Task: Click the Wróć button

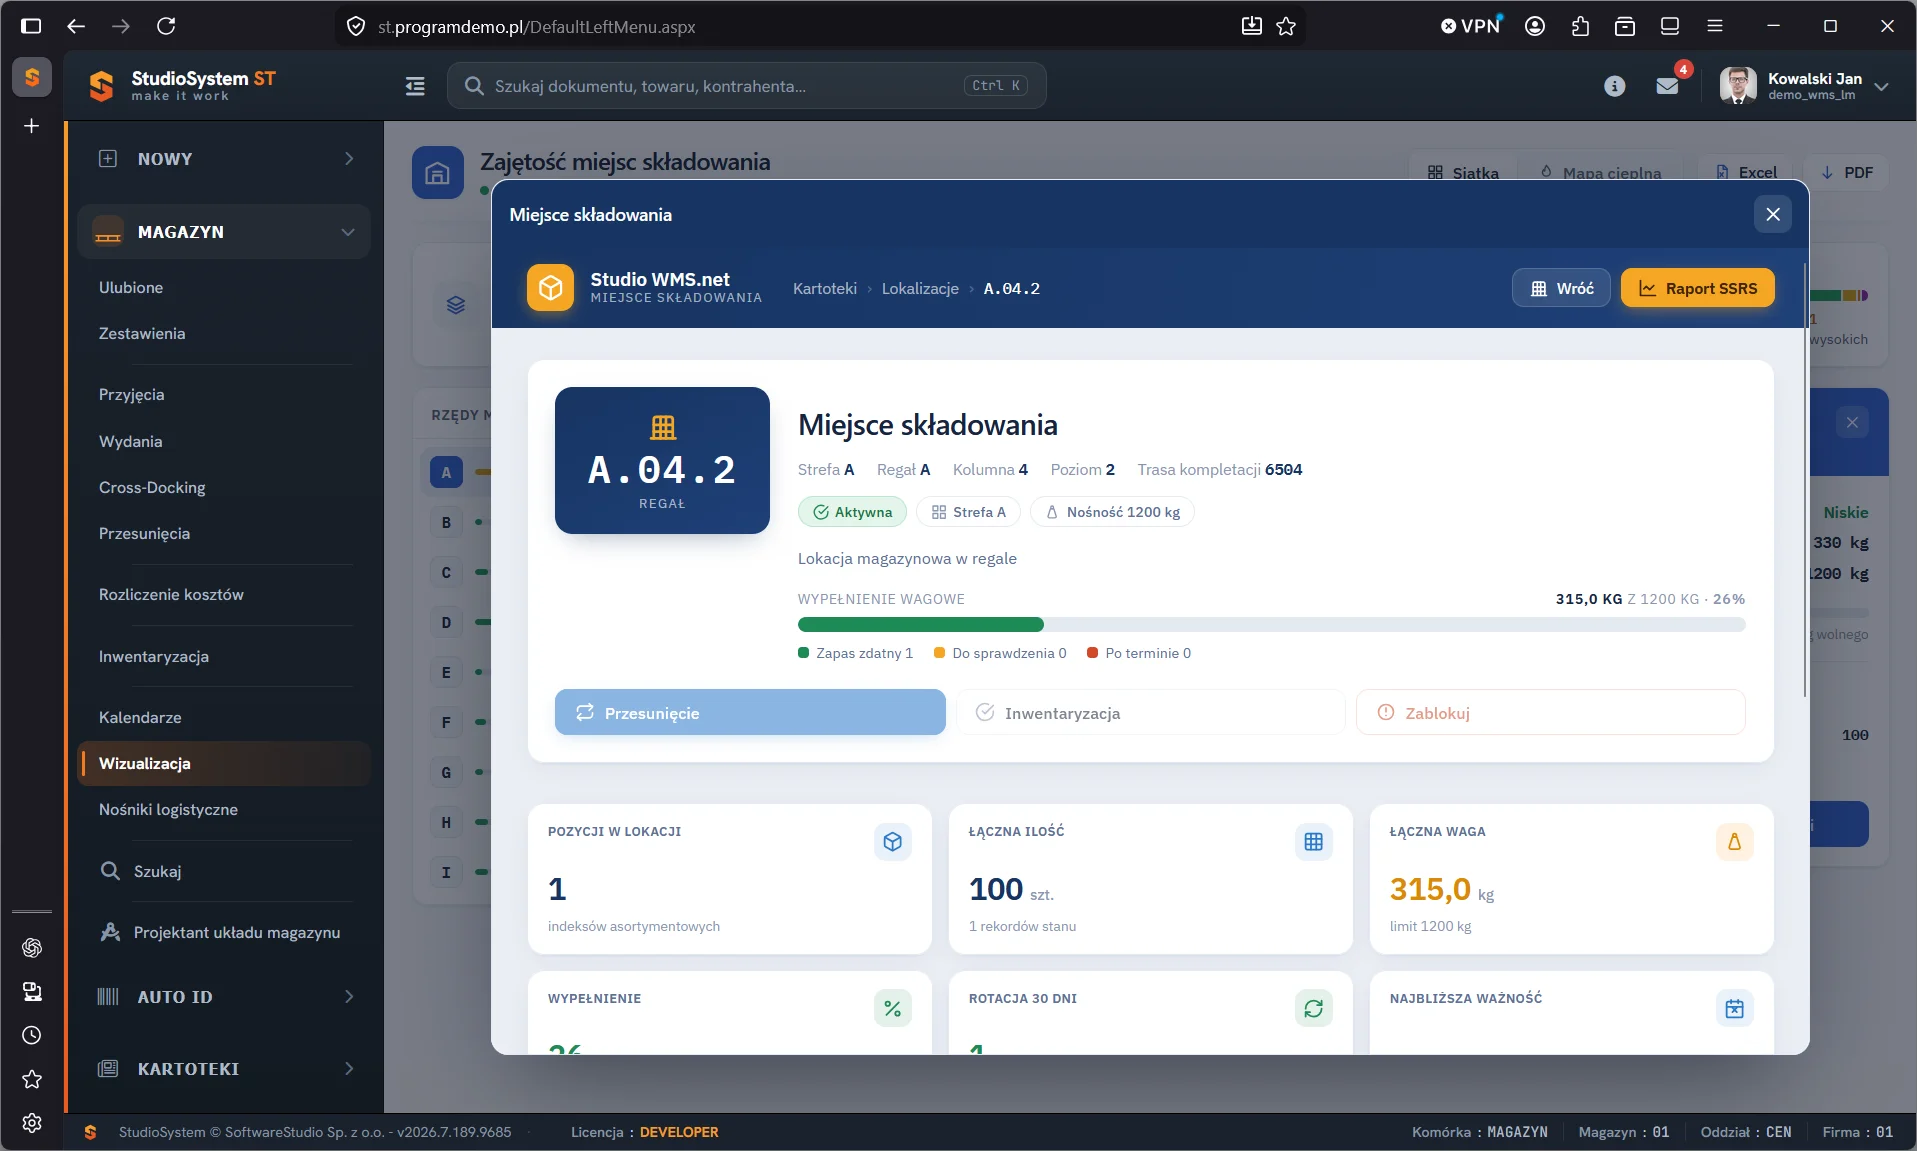Action: tap(1561, 288)
